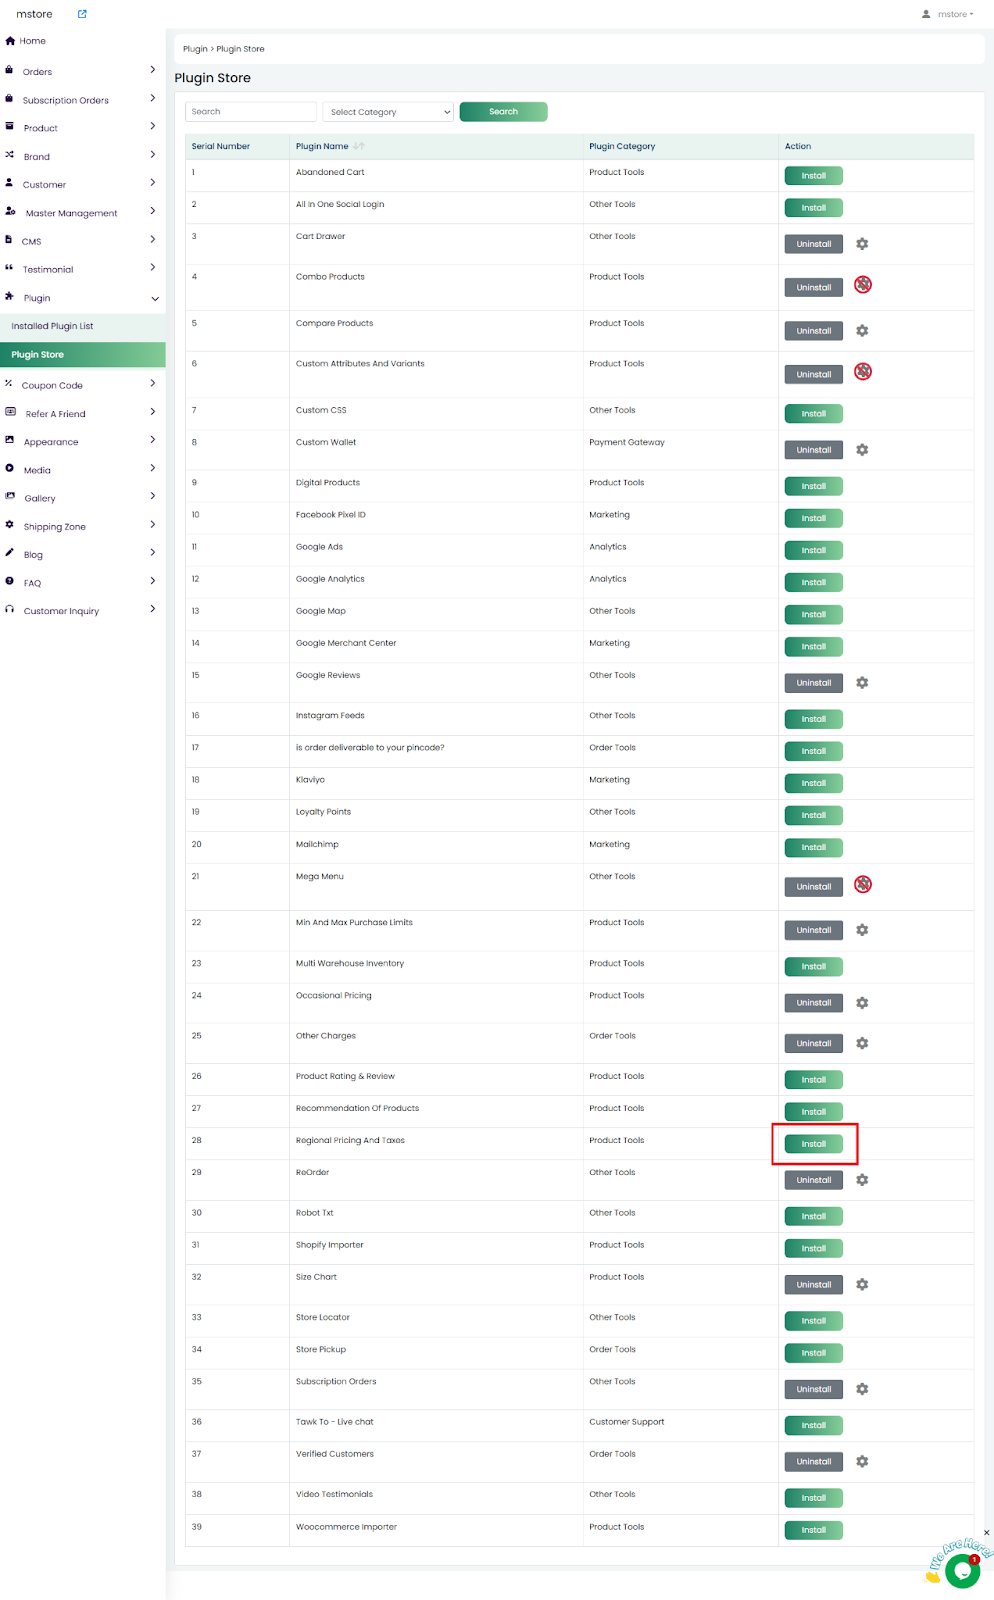Click into the plugin Search text field
The height and width of the screenshot is (1600, 994).
tap(251, 112)
